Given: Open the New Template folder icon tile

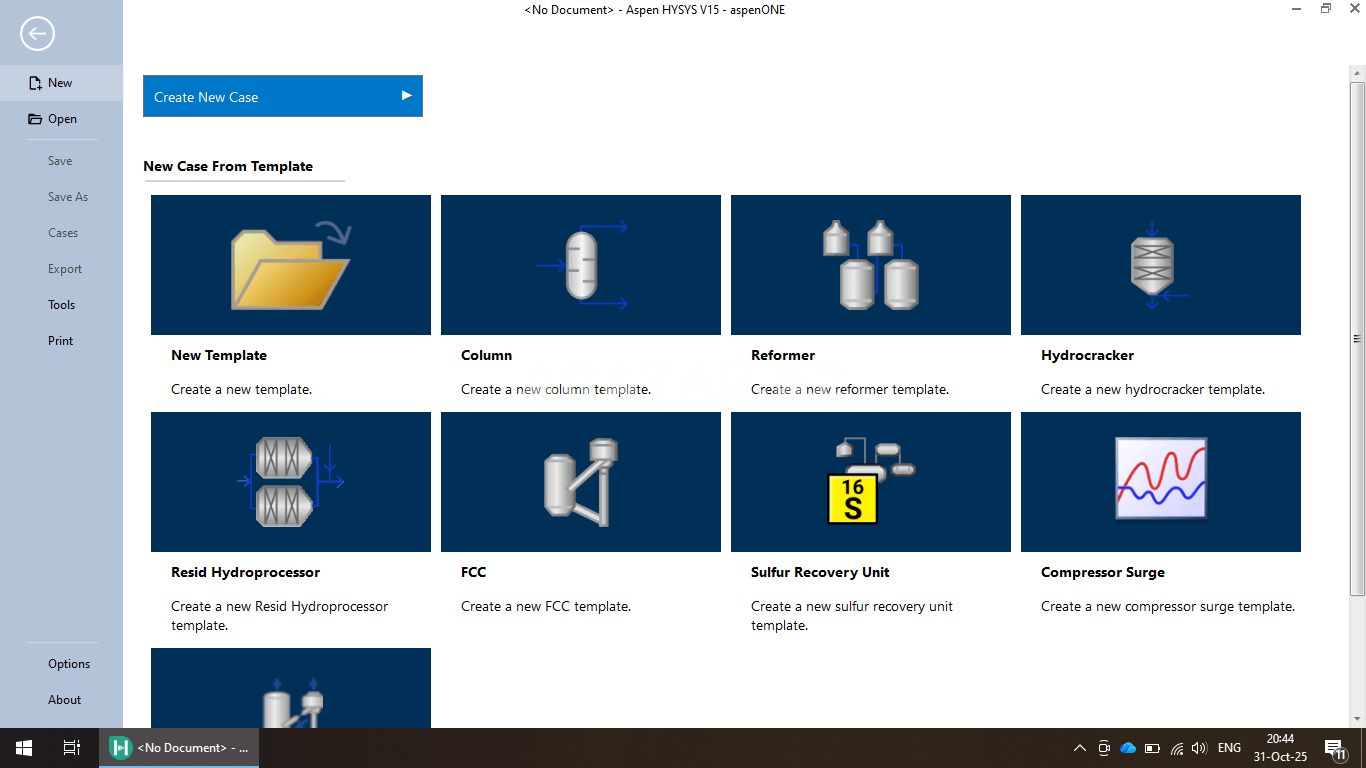Looking at the screenshot, I should 290,265.
